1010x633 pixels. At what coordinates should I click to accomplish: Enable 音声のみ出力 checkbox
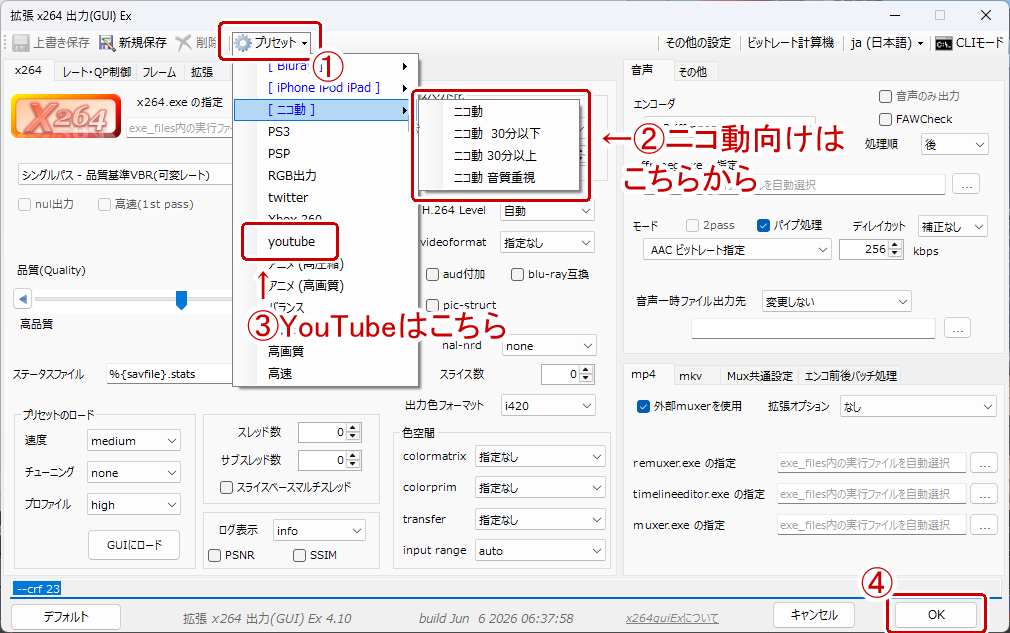coord(886,97)
